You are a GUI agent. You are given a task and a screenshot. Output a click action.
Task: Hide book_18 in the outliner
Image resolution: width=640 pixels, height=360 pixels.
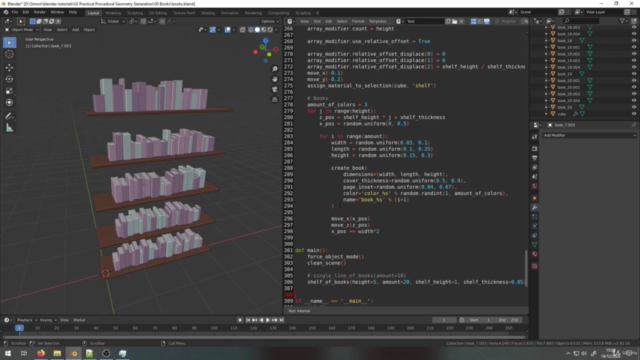tap(634, 40)
